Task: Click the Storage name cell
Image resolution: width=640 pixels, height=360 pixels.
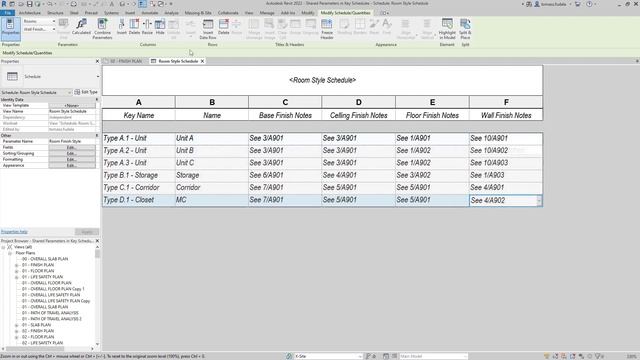Action: point(211,175)
